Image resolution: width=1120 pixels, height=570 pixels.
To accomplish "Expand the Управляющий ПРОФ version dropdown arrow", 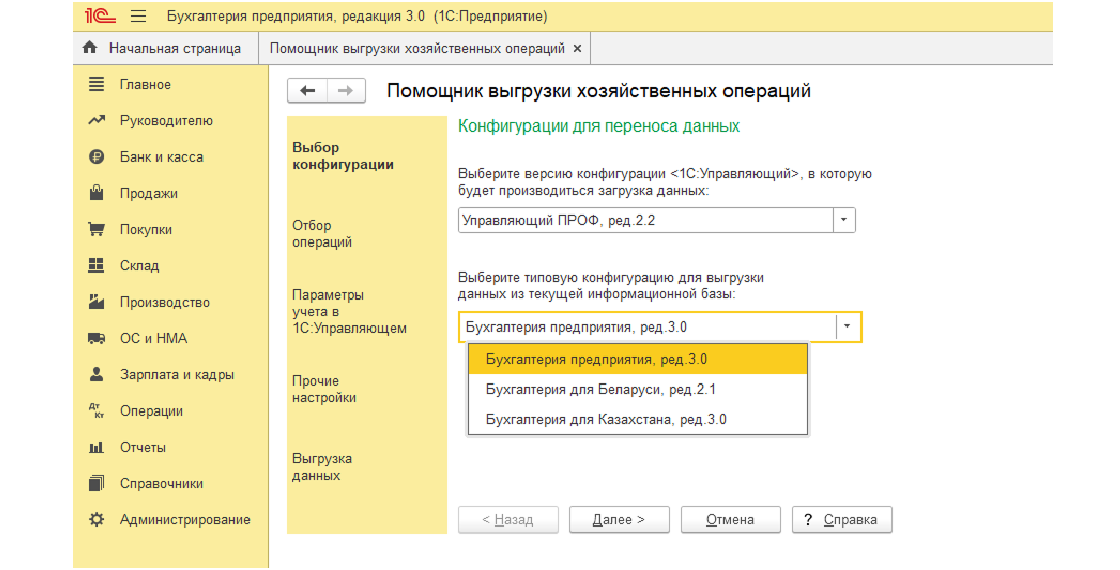I will tap(844, 220).
